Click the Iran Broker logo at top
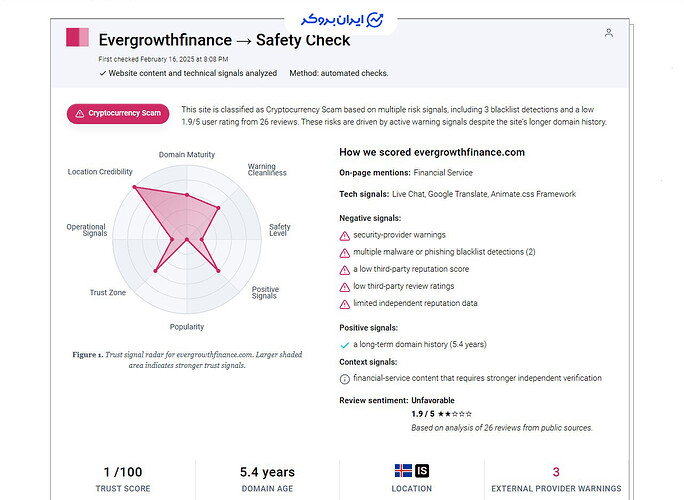The width and height of the screenshot is (684, 500). 341,20
